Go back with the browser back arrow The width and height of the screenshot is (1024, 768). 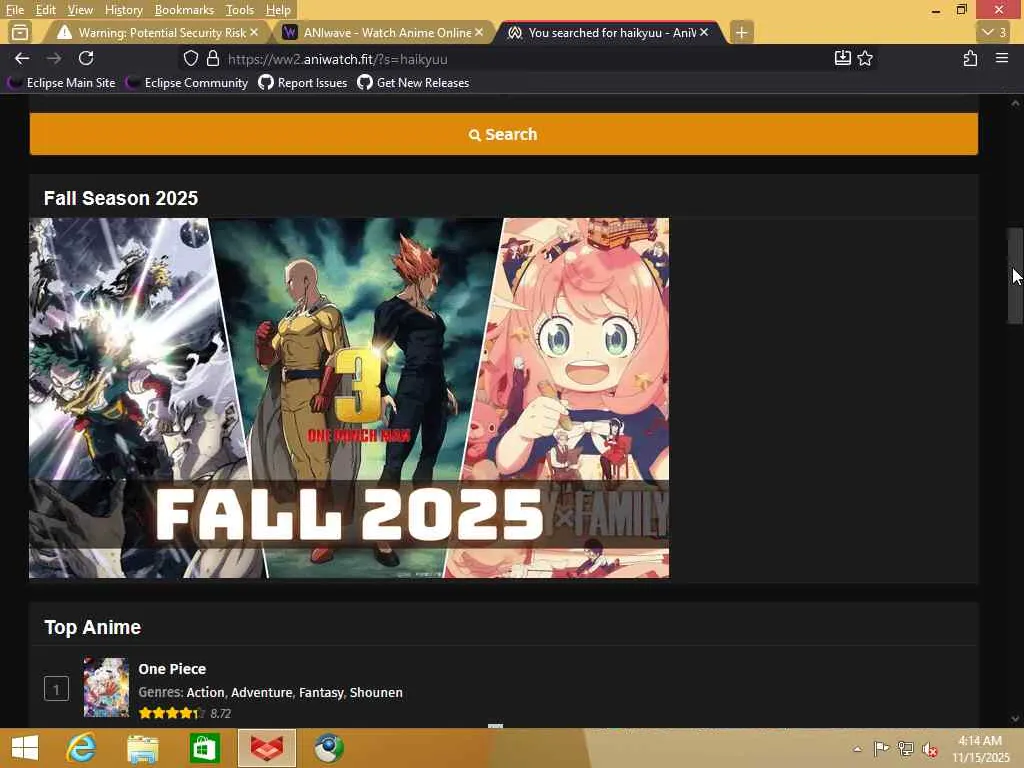(22, 59)
